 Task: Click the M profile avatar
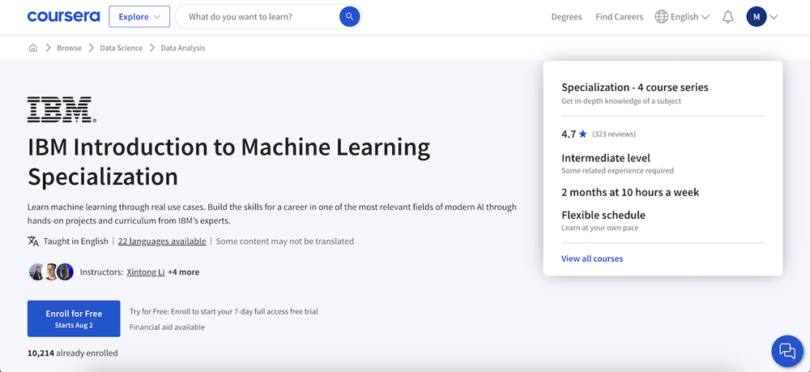(756, 17)
